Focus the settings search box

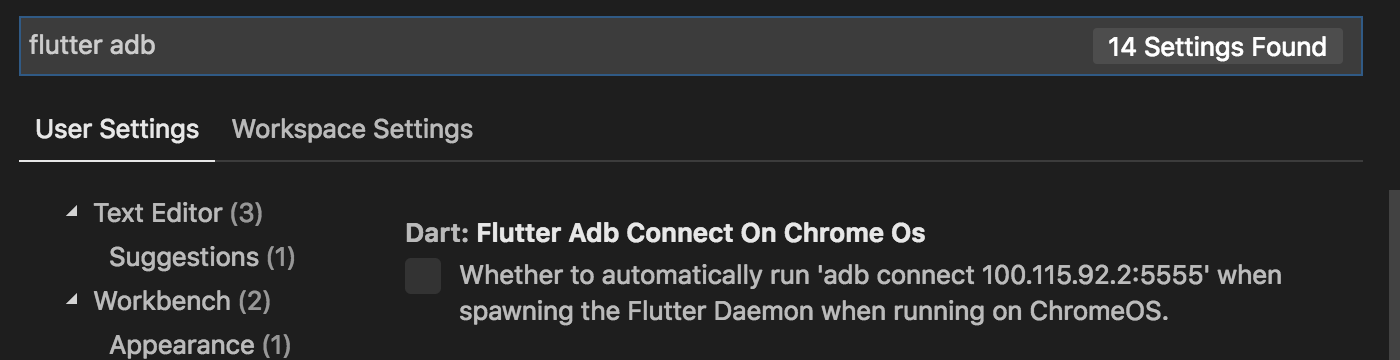pos(690,46)
